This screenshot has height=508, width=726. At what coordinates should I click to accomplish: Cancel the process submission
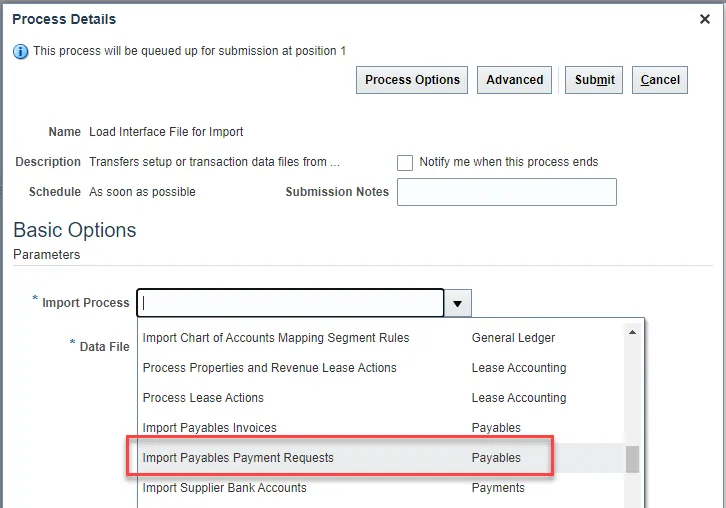(660, 80)
